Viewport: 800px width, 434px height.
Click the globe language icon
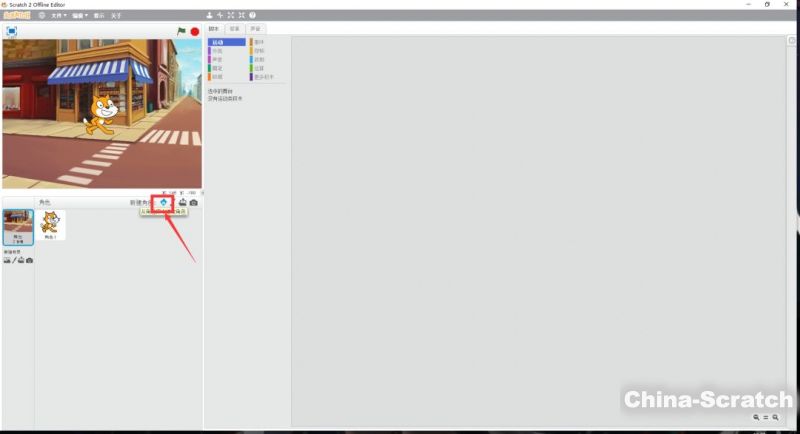(41, 16)
